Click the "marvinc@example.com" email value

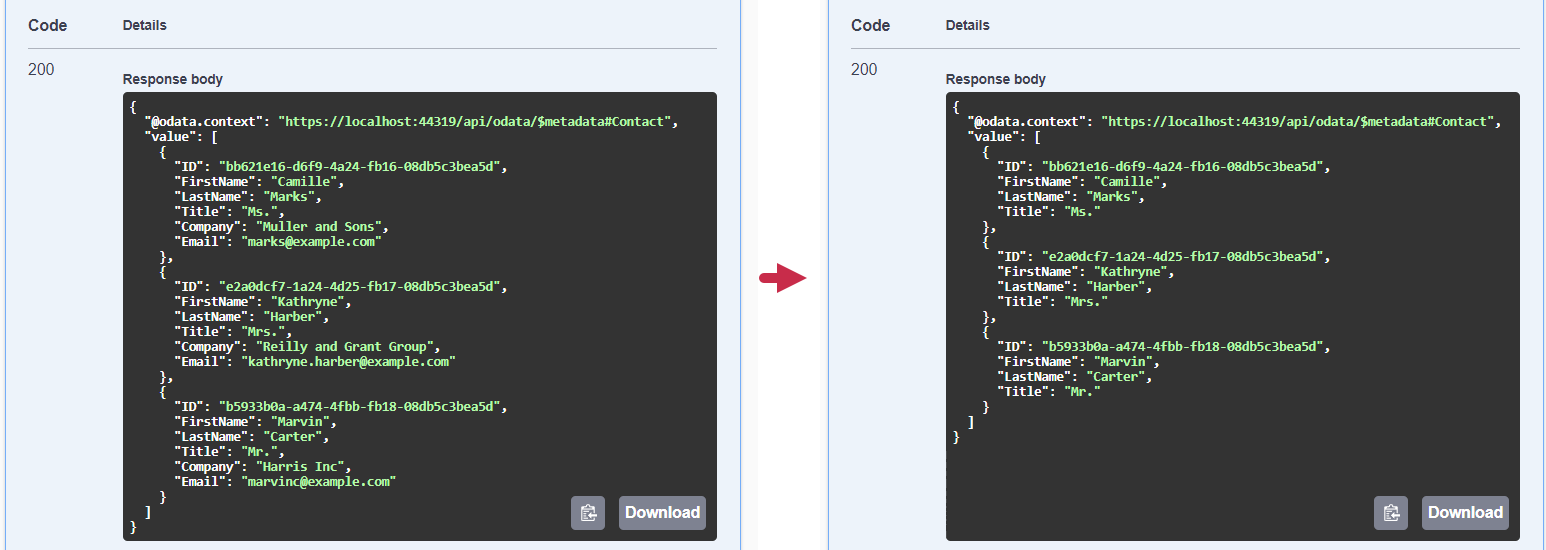318,482
